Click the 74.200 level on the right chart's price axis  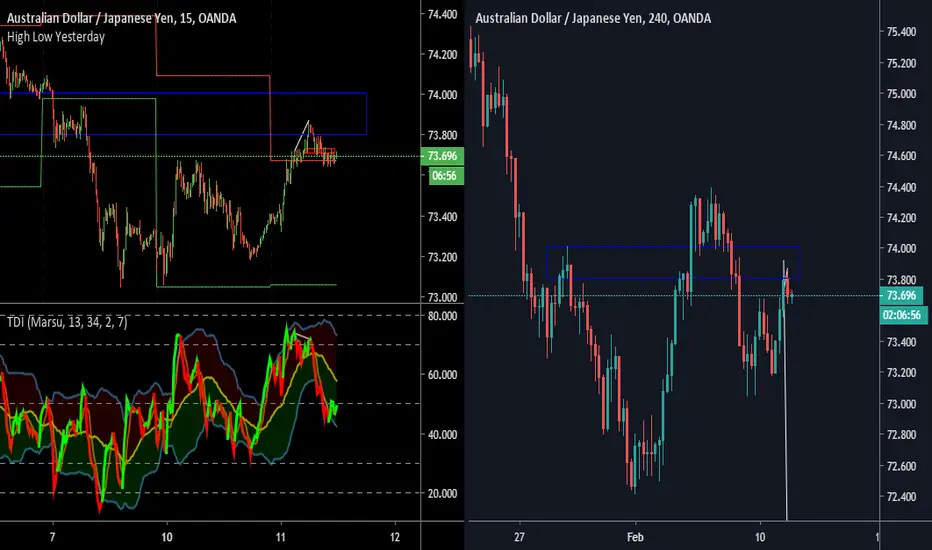click(x=901, y=218)
